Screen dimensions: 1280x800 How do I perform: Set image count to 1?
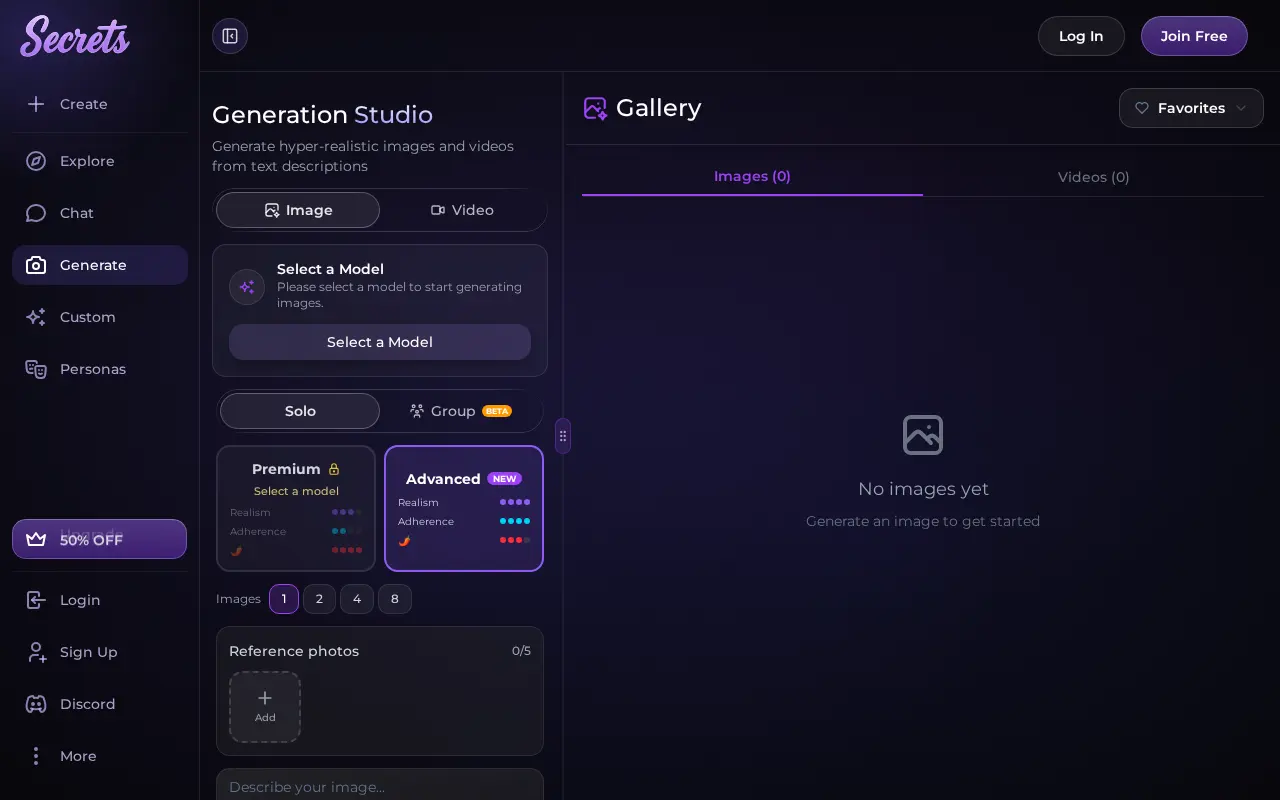(x=284, y=599)
